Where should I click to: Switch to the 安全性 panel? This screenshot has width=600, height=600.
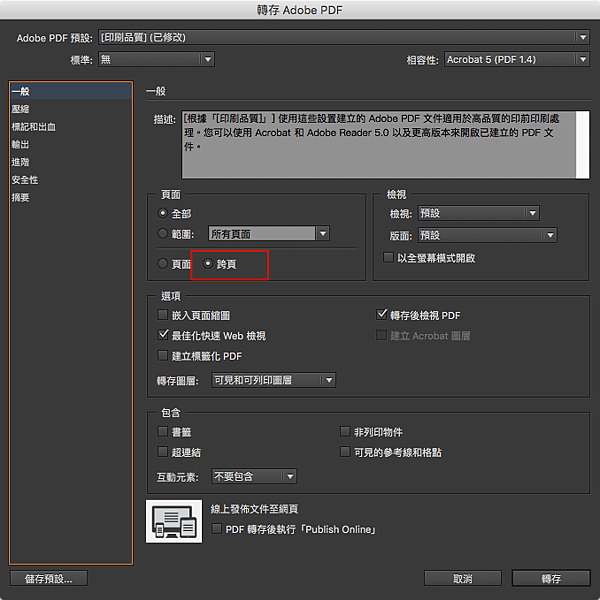click(71, 179)
